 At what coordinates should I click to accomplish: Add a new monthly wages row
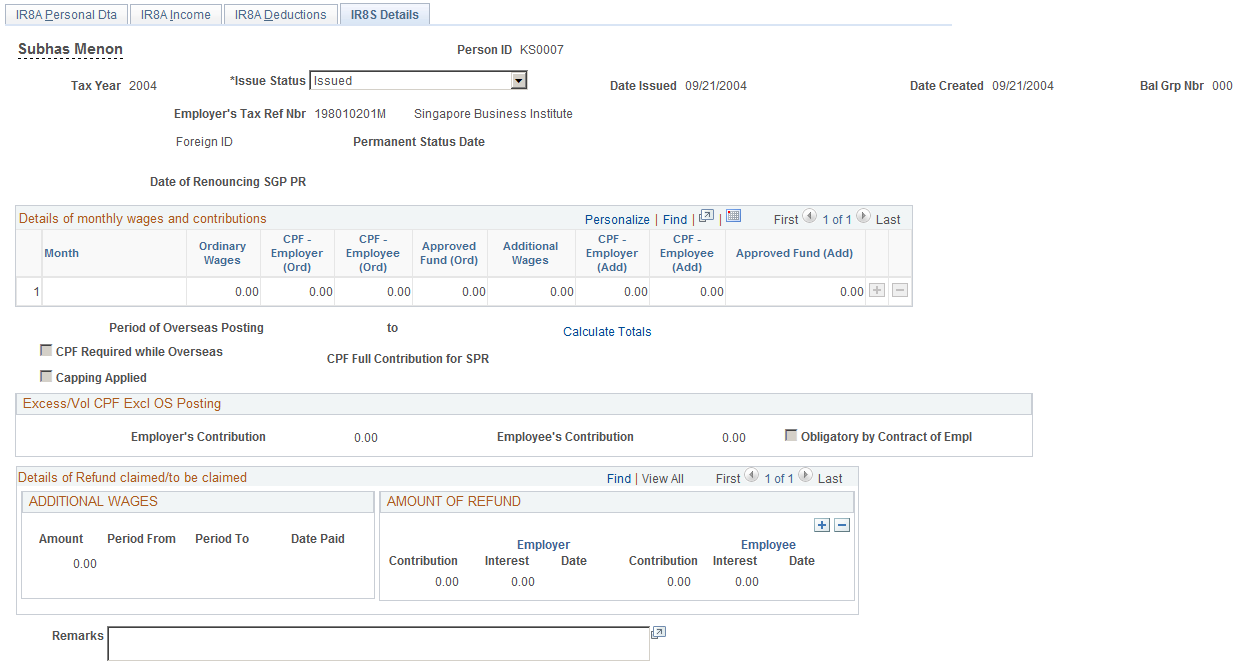click(x=876, y=290)
